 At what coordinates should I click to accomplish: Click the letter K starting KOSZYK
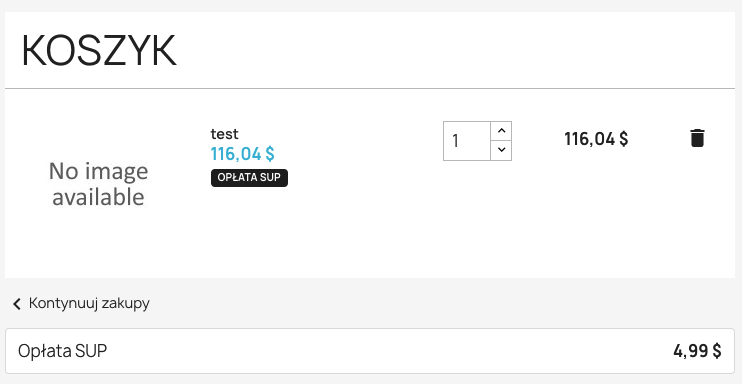click(33, 51)
